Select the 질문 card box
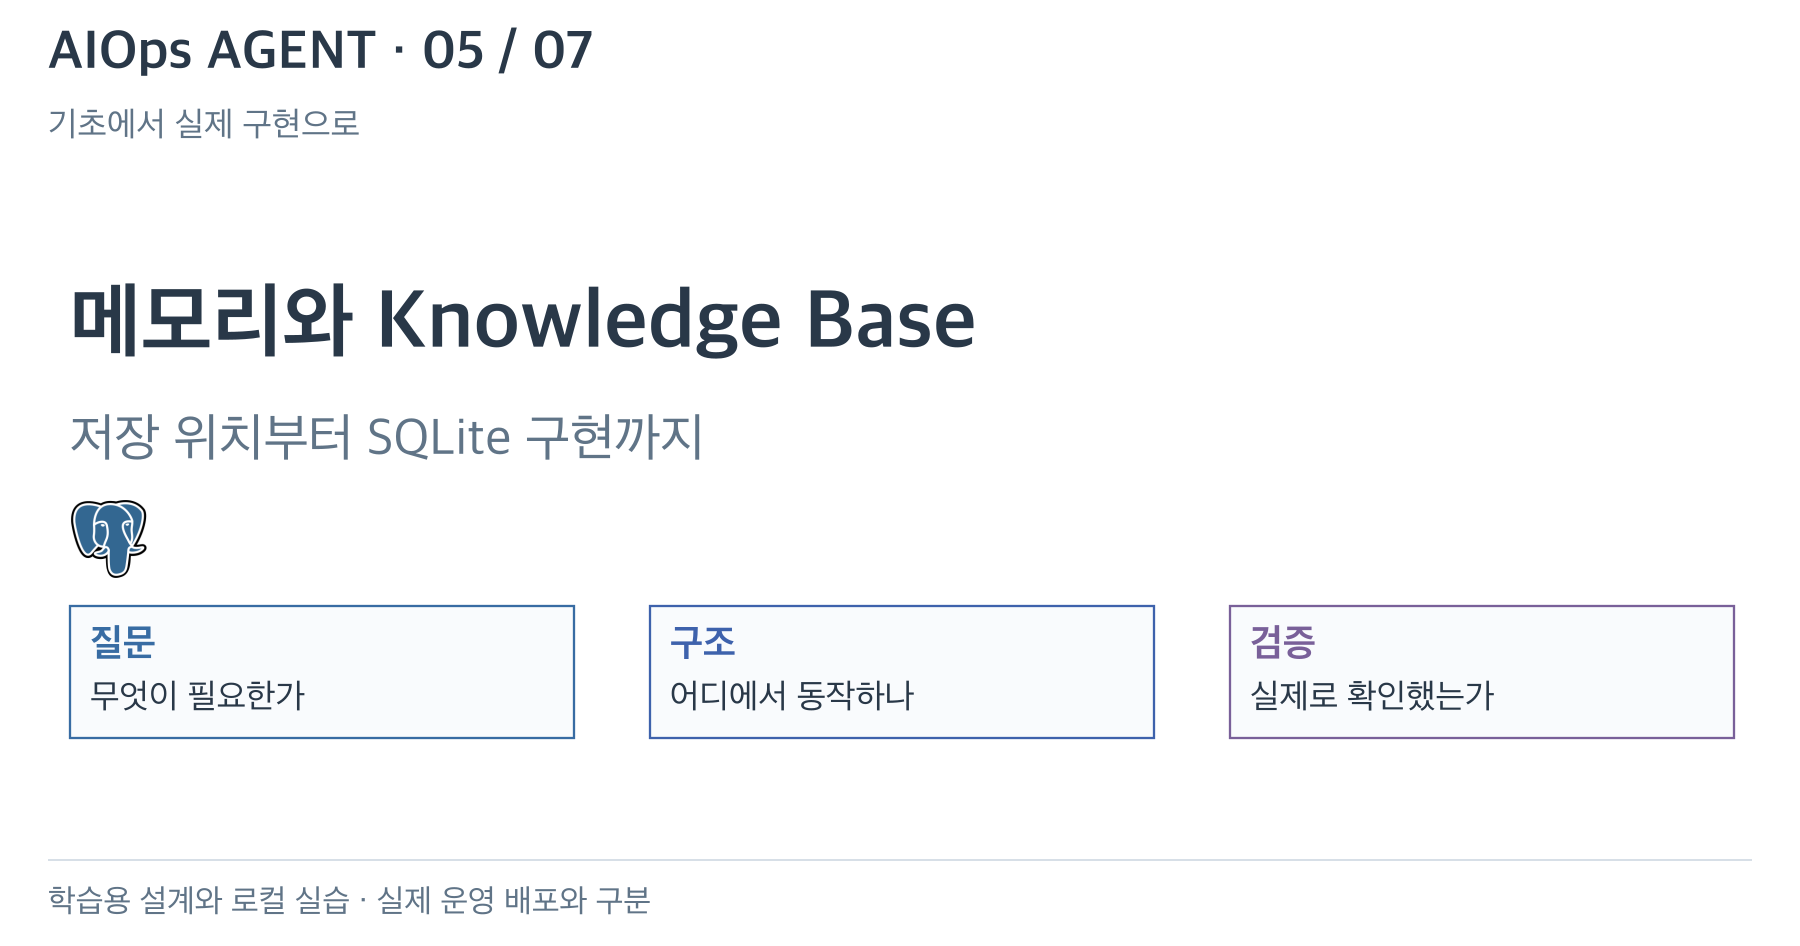 [x=322, y=672]
